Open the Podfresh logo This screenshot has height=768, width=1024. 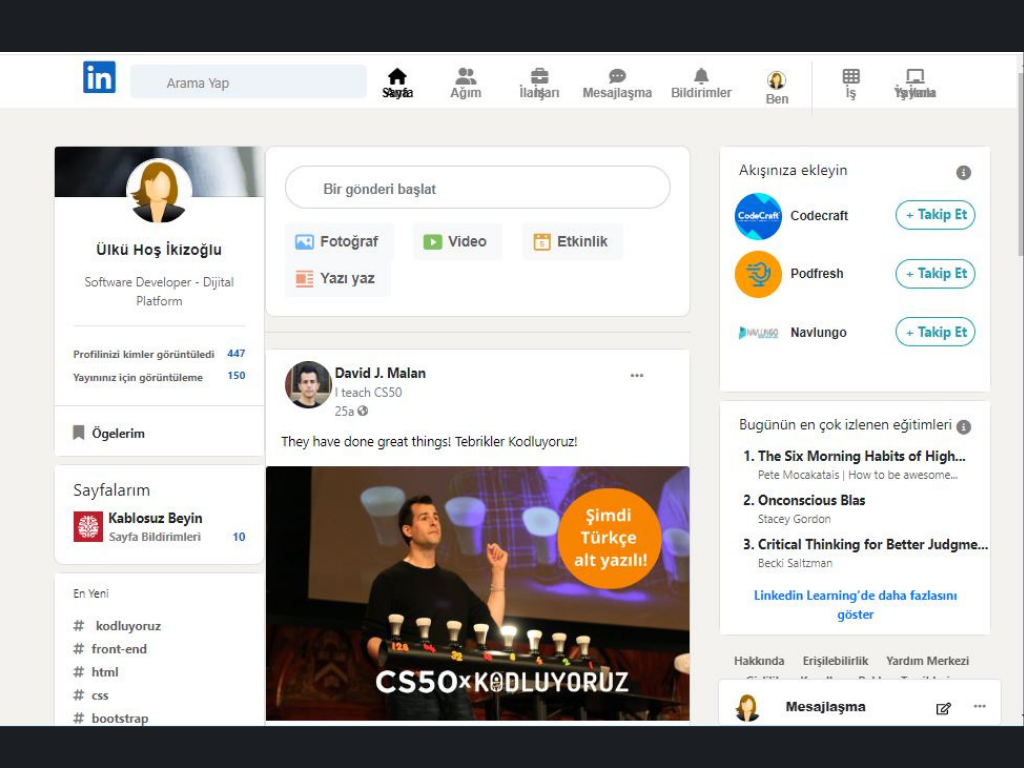[758, 274]
